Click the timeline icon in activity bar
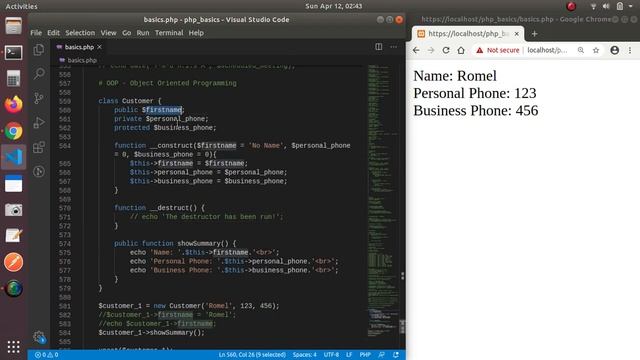The height and width of the screenshot is (360, 640). point(39,171)
